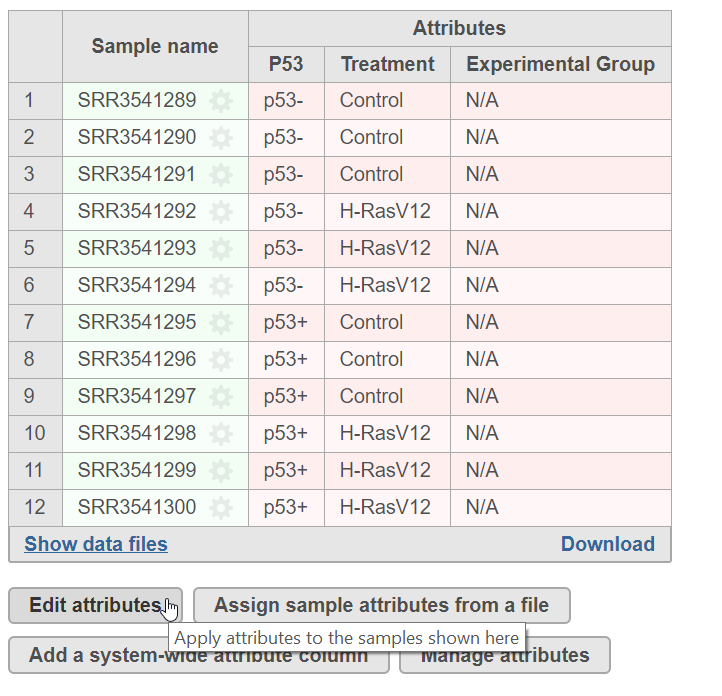Screen dimensions: 722x696
Task: Open gear options for sample SRR3541290
Action: coord(221,138)
